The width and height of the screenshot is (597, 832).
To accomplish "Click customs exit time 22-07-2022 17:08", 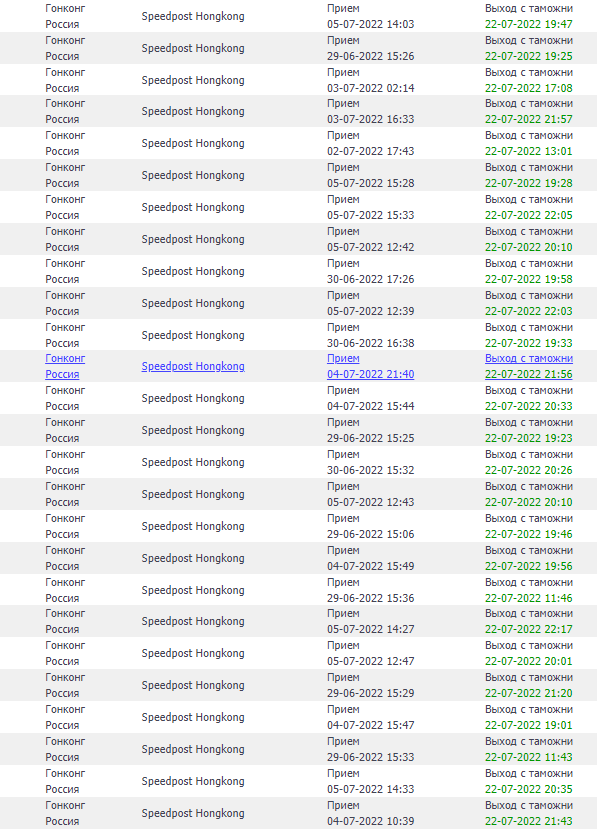I will tap(529, 88).
